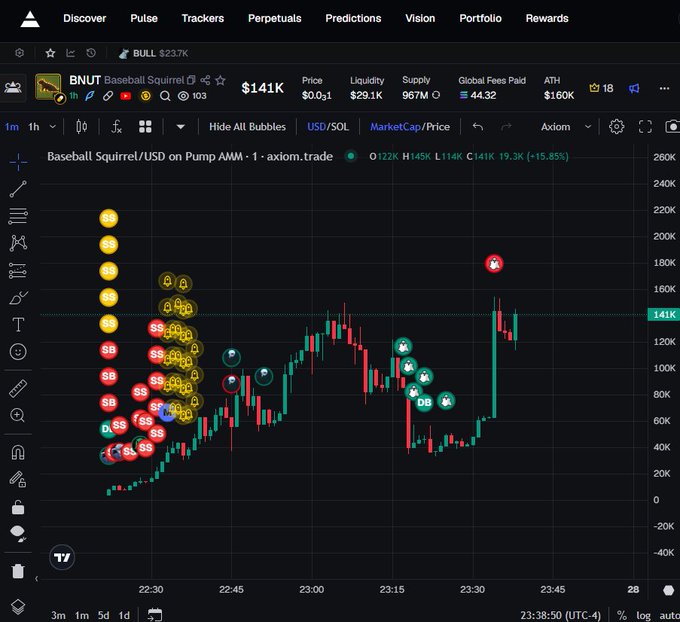Image resolution: width=680 pixels, height=622 pixels.
Task: Open the Axiom chart source dropdown
Action: click(566, 127)
